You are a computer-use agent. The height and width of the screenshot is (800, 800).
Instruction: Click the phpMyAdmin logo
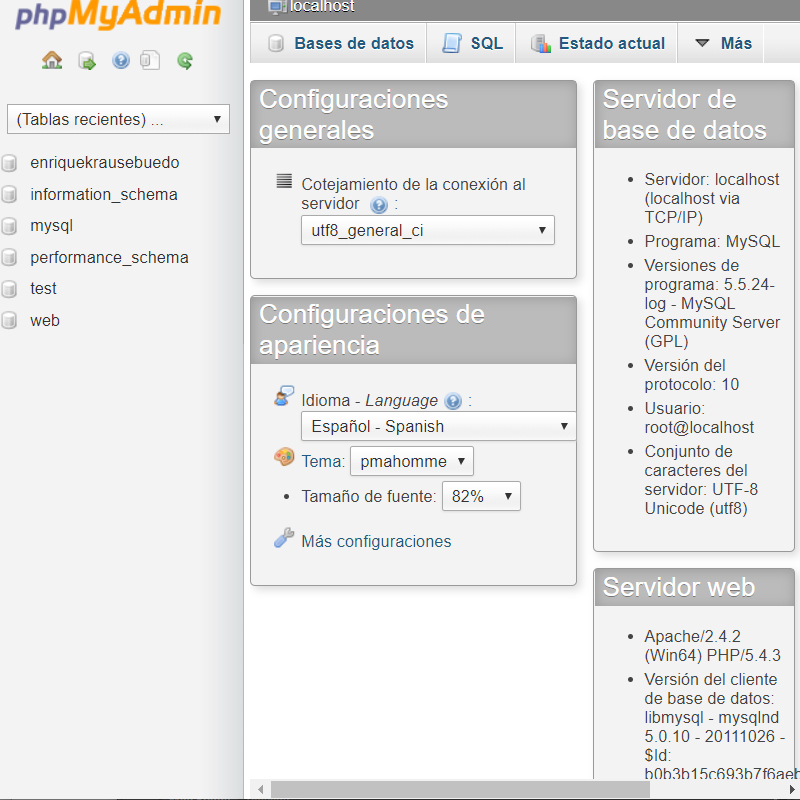[118, 14]
